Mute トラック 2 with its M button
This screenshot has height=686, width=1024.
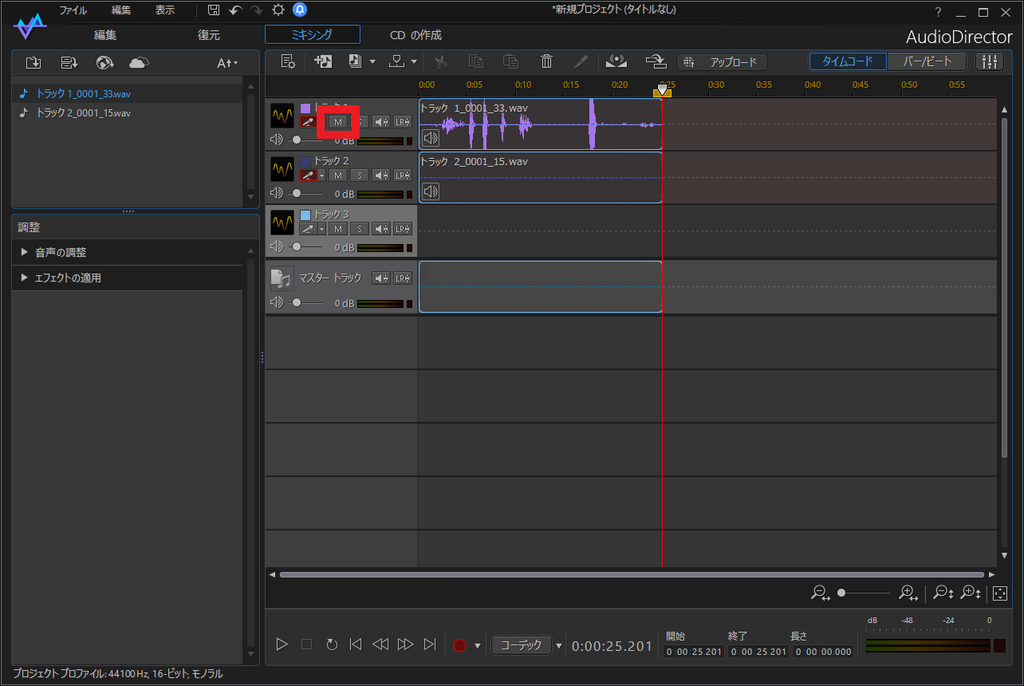[338, 175]
